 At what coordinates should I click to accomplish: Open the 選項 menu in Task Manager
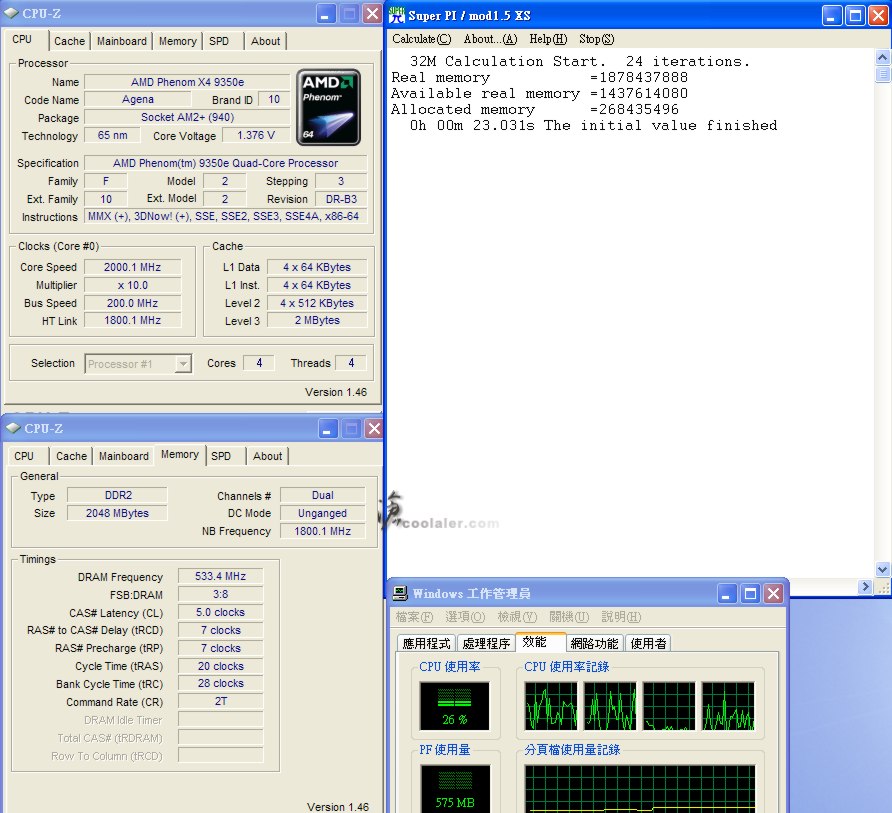pos(465,617)
